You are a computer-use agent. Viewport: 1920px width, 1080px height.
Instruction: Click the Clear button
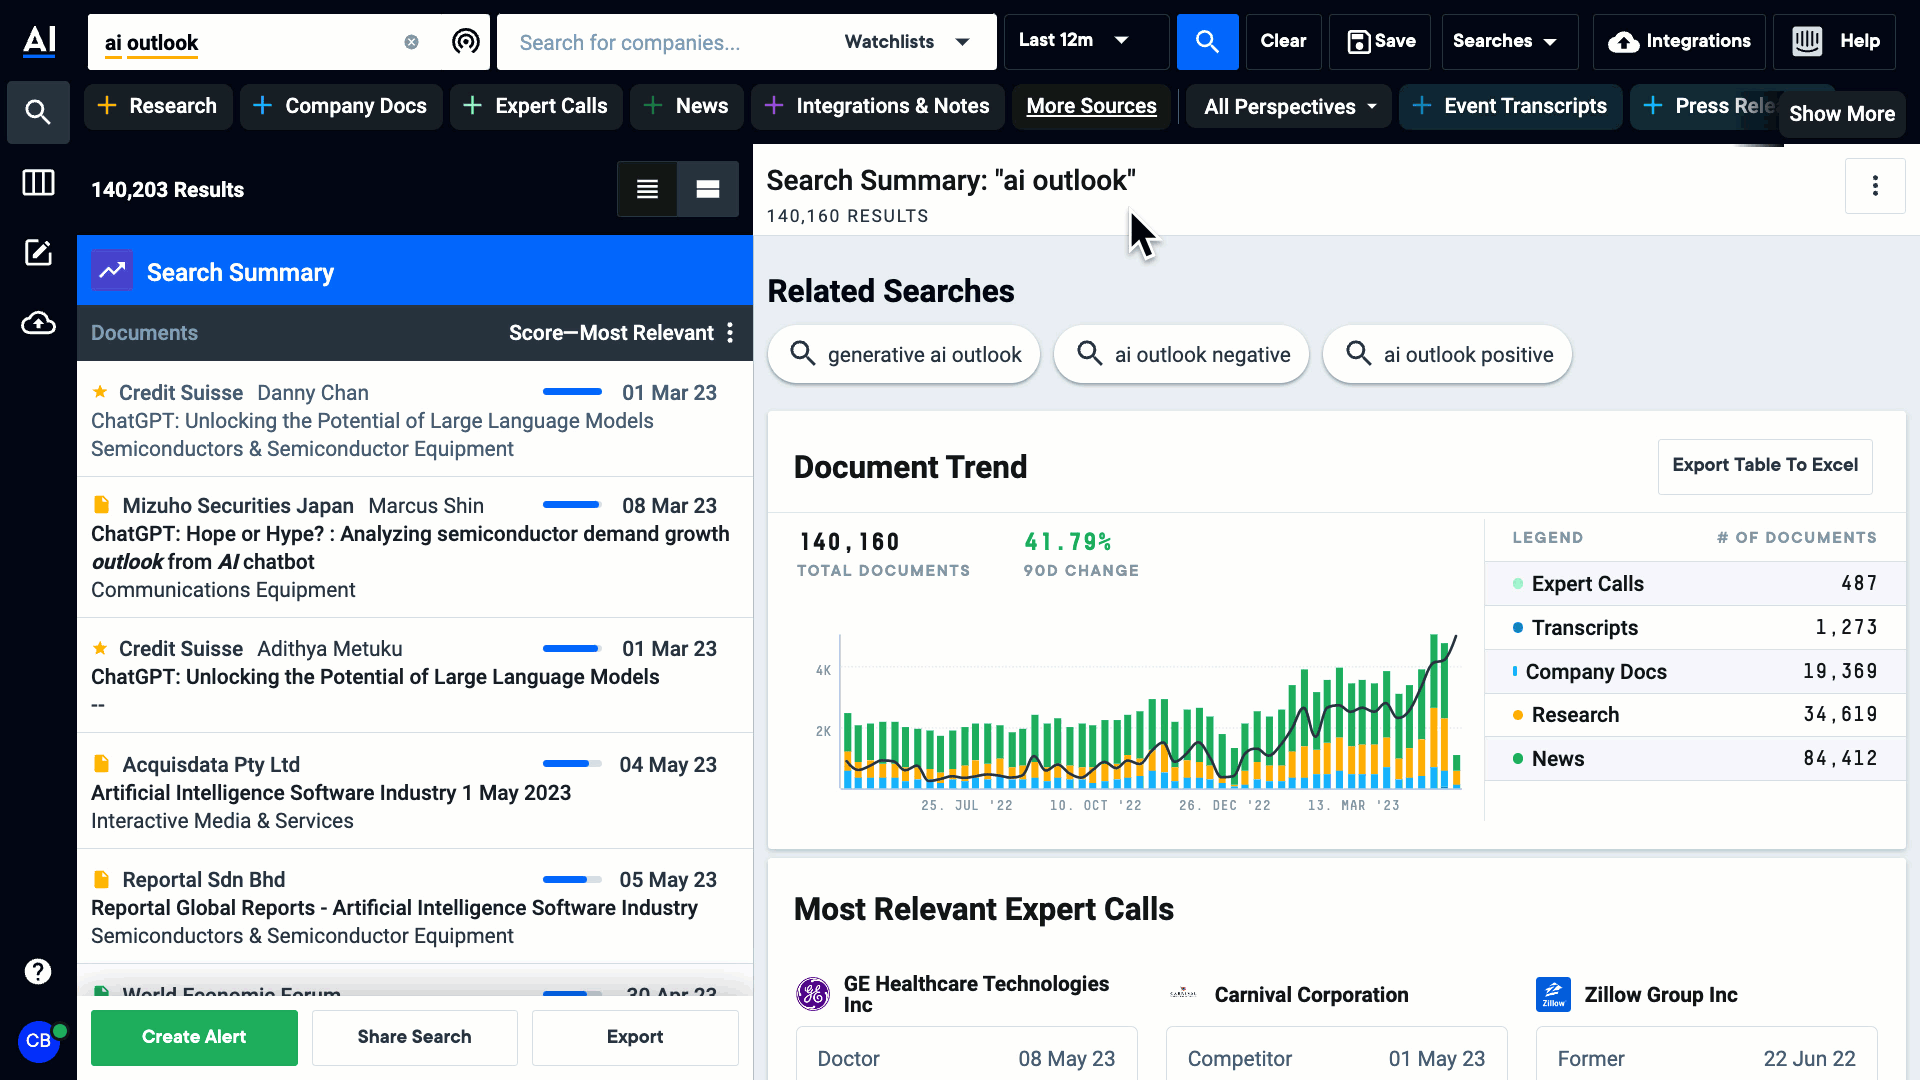1283,41
